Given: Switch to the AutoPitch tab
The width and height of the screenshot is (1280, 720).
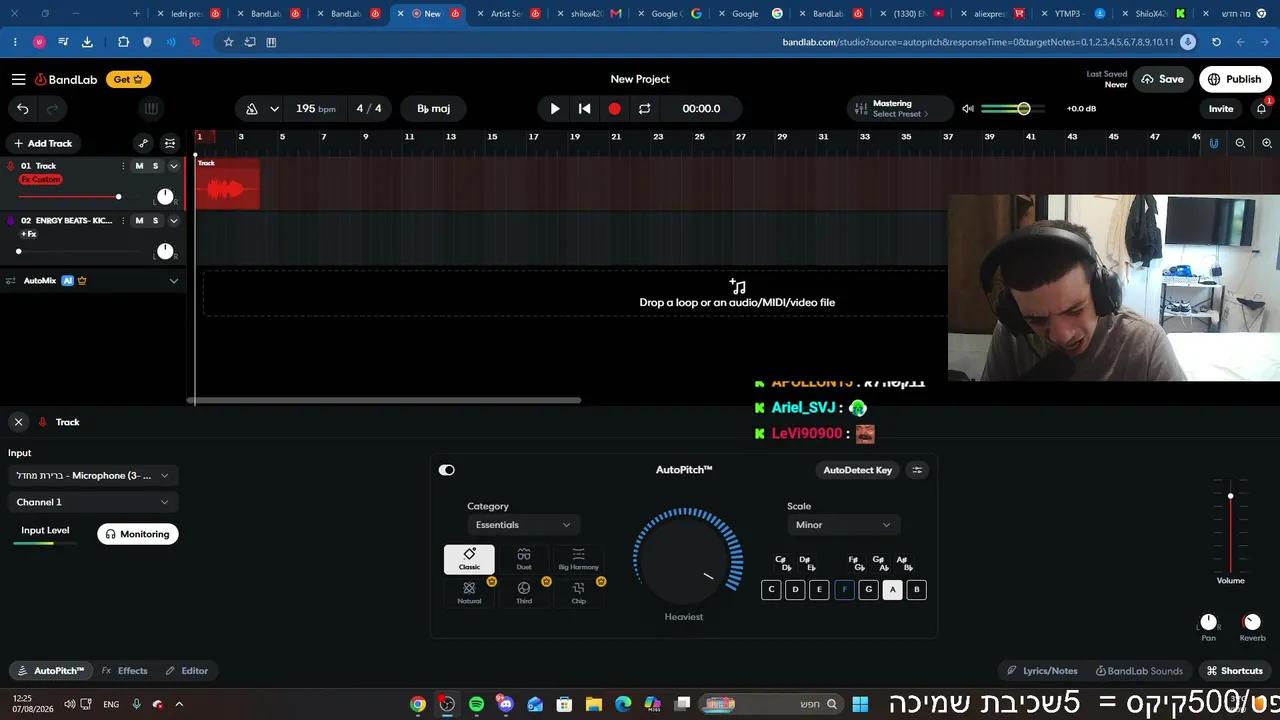Looking at the screenshot, I should pos(50,671).
